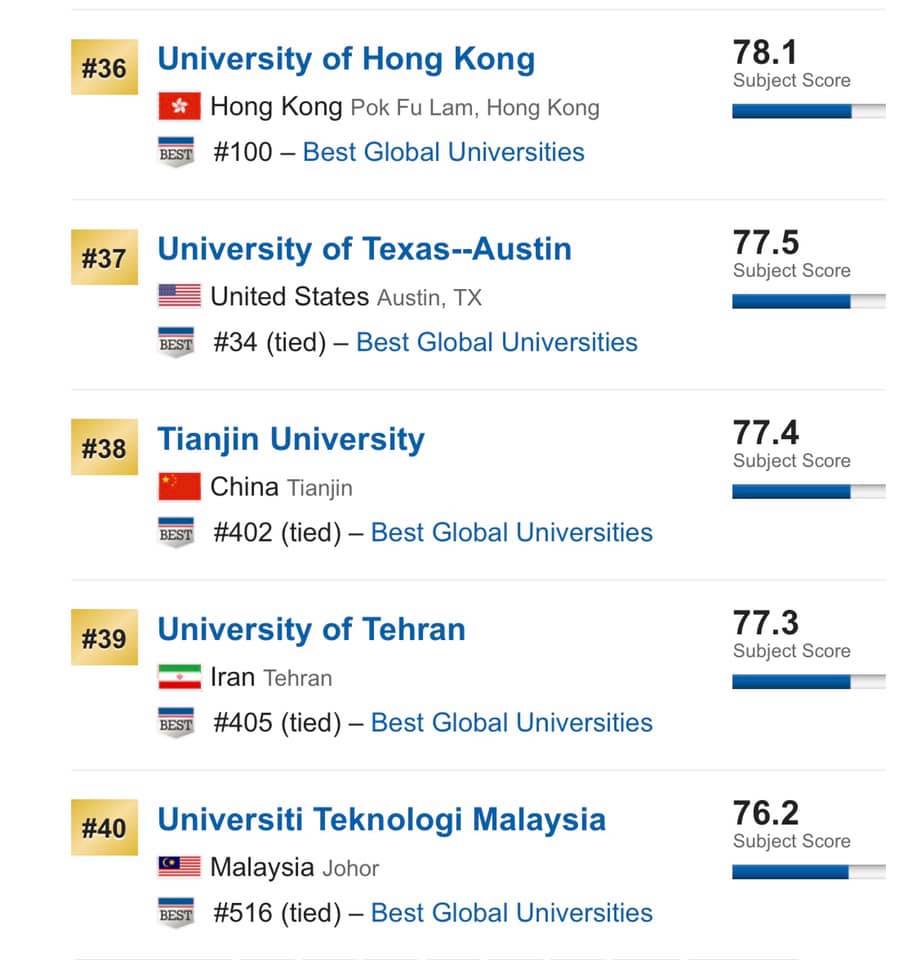This screenshot has width=916, height=960.
Task: Open Universiti Teknologi Malaysia page
Action: pos(381,820)
